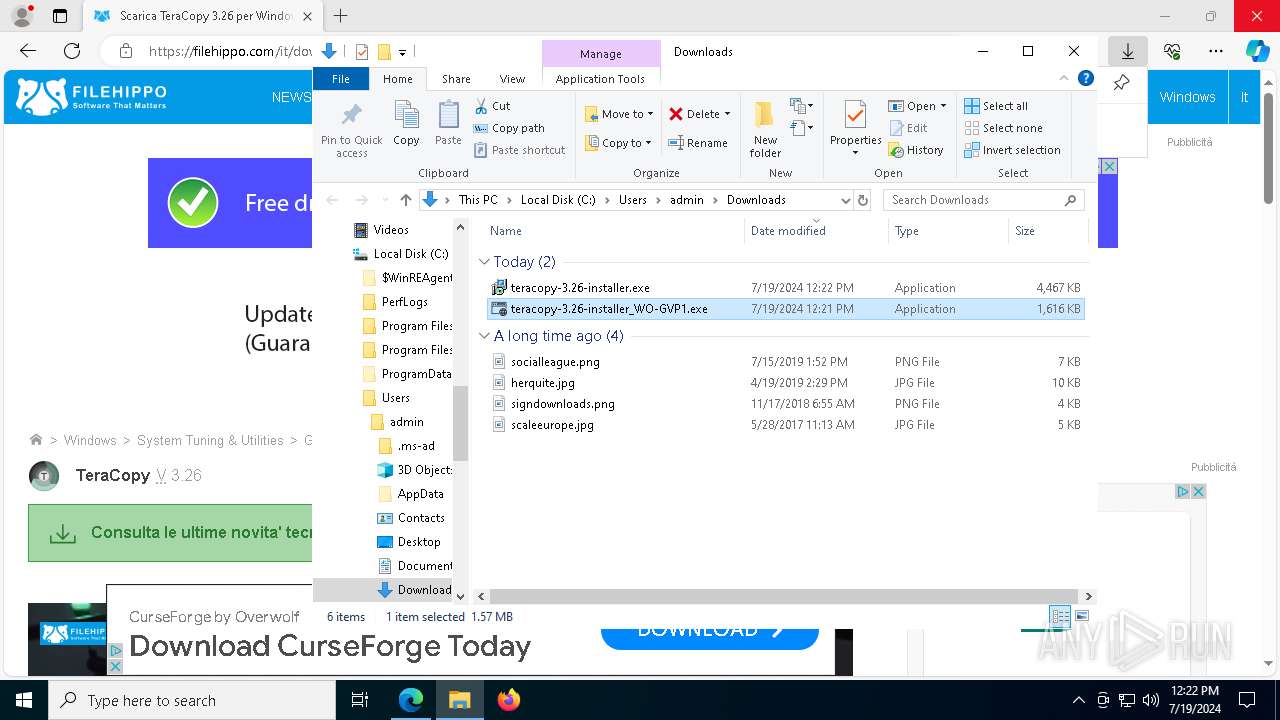Click the Paste ribbon button

point(448,124)
